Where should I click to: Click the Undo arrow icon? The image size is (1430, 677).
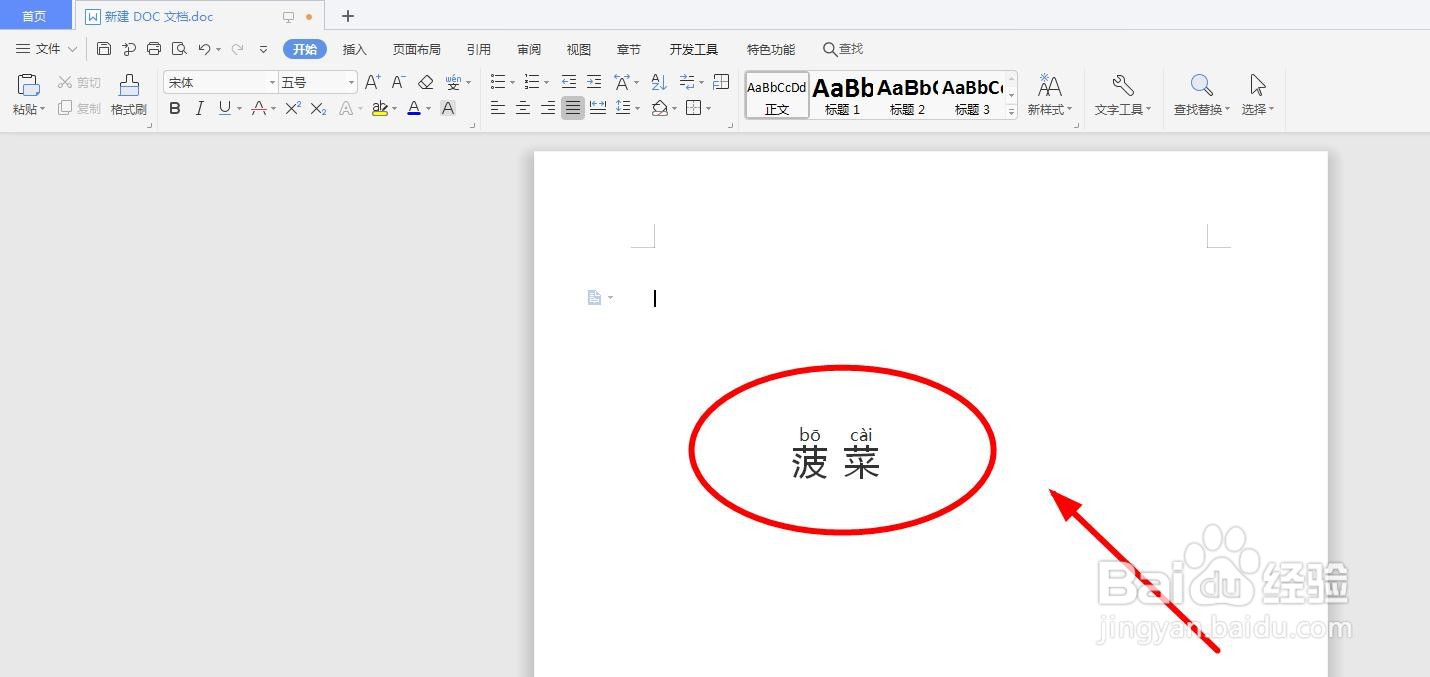click(203, 48)
